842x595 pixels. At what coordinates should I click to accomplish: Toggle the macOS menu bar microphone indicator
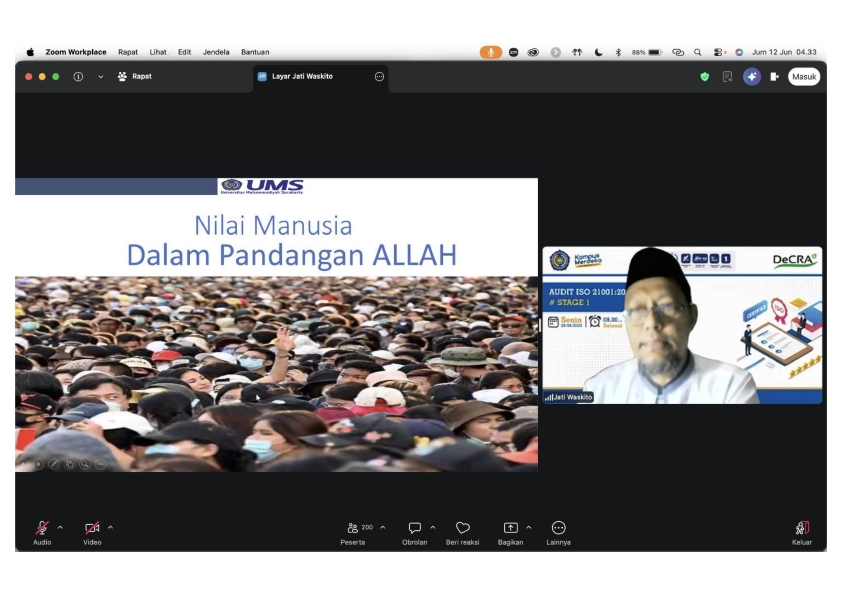[490, 52]
